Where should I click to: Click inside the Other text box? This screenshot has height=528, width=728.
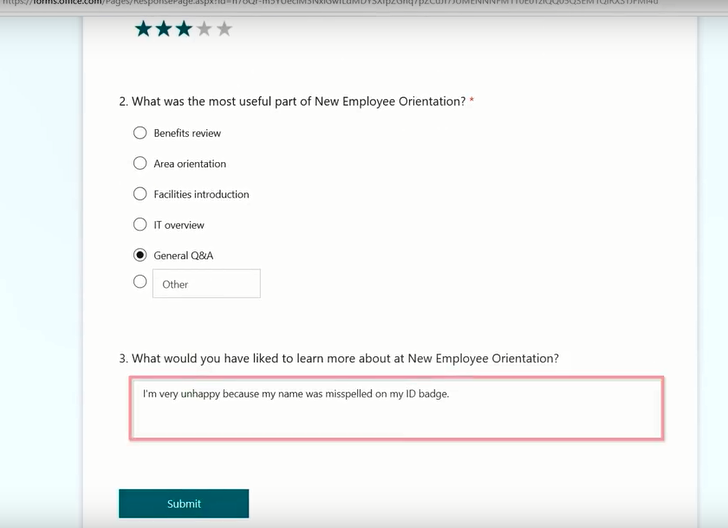coord(206,284)
